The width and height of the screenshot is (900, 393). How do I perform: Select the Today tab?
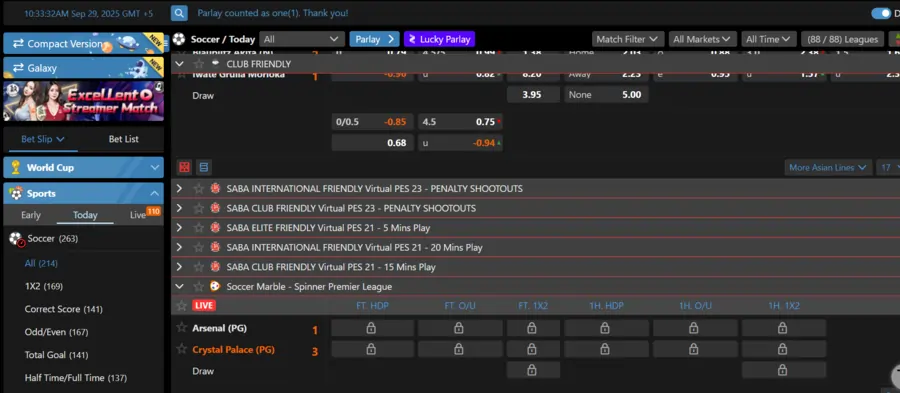tap(85, 215)
